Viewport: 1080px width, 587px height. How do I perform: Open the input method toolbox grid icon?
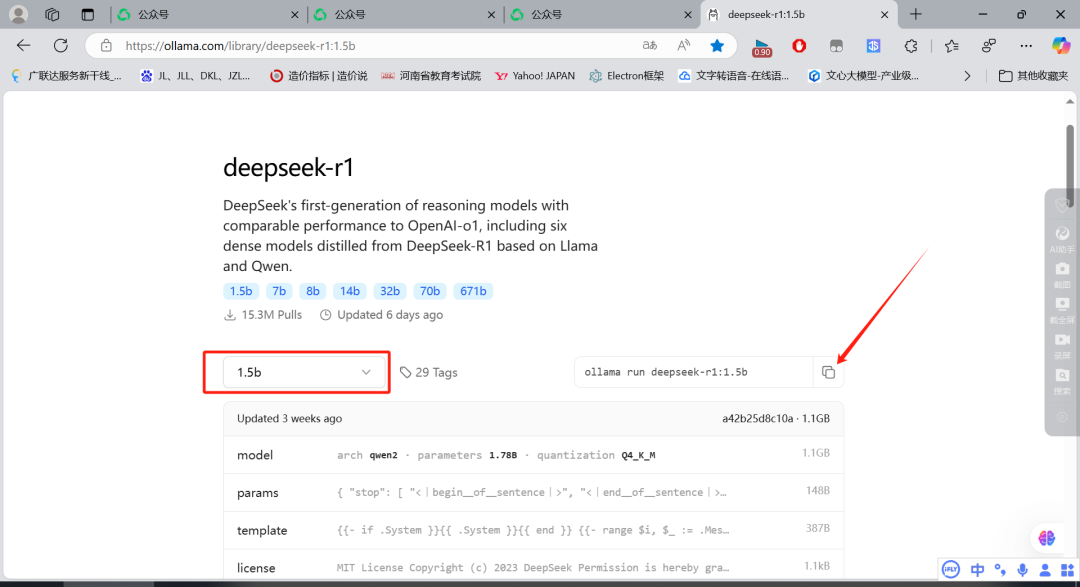point(1067,570)
